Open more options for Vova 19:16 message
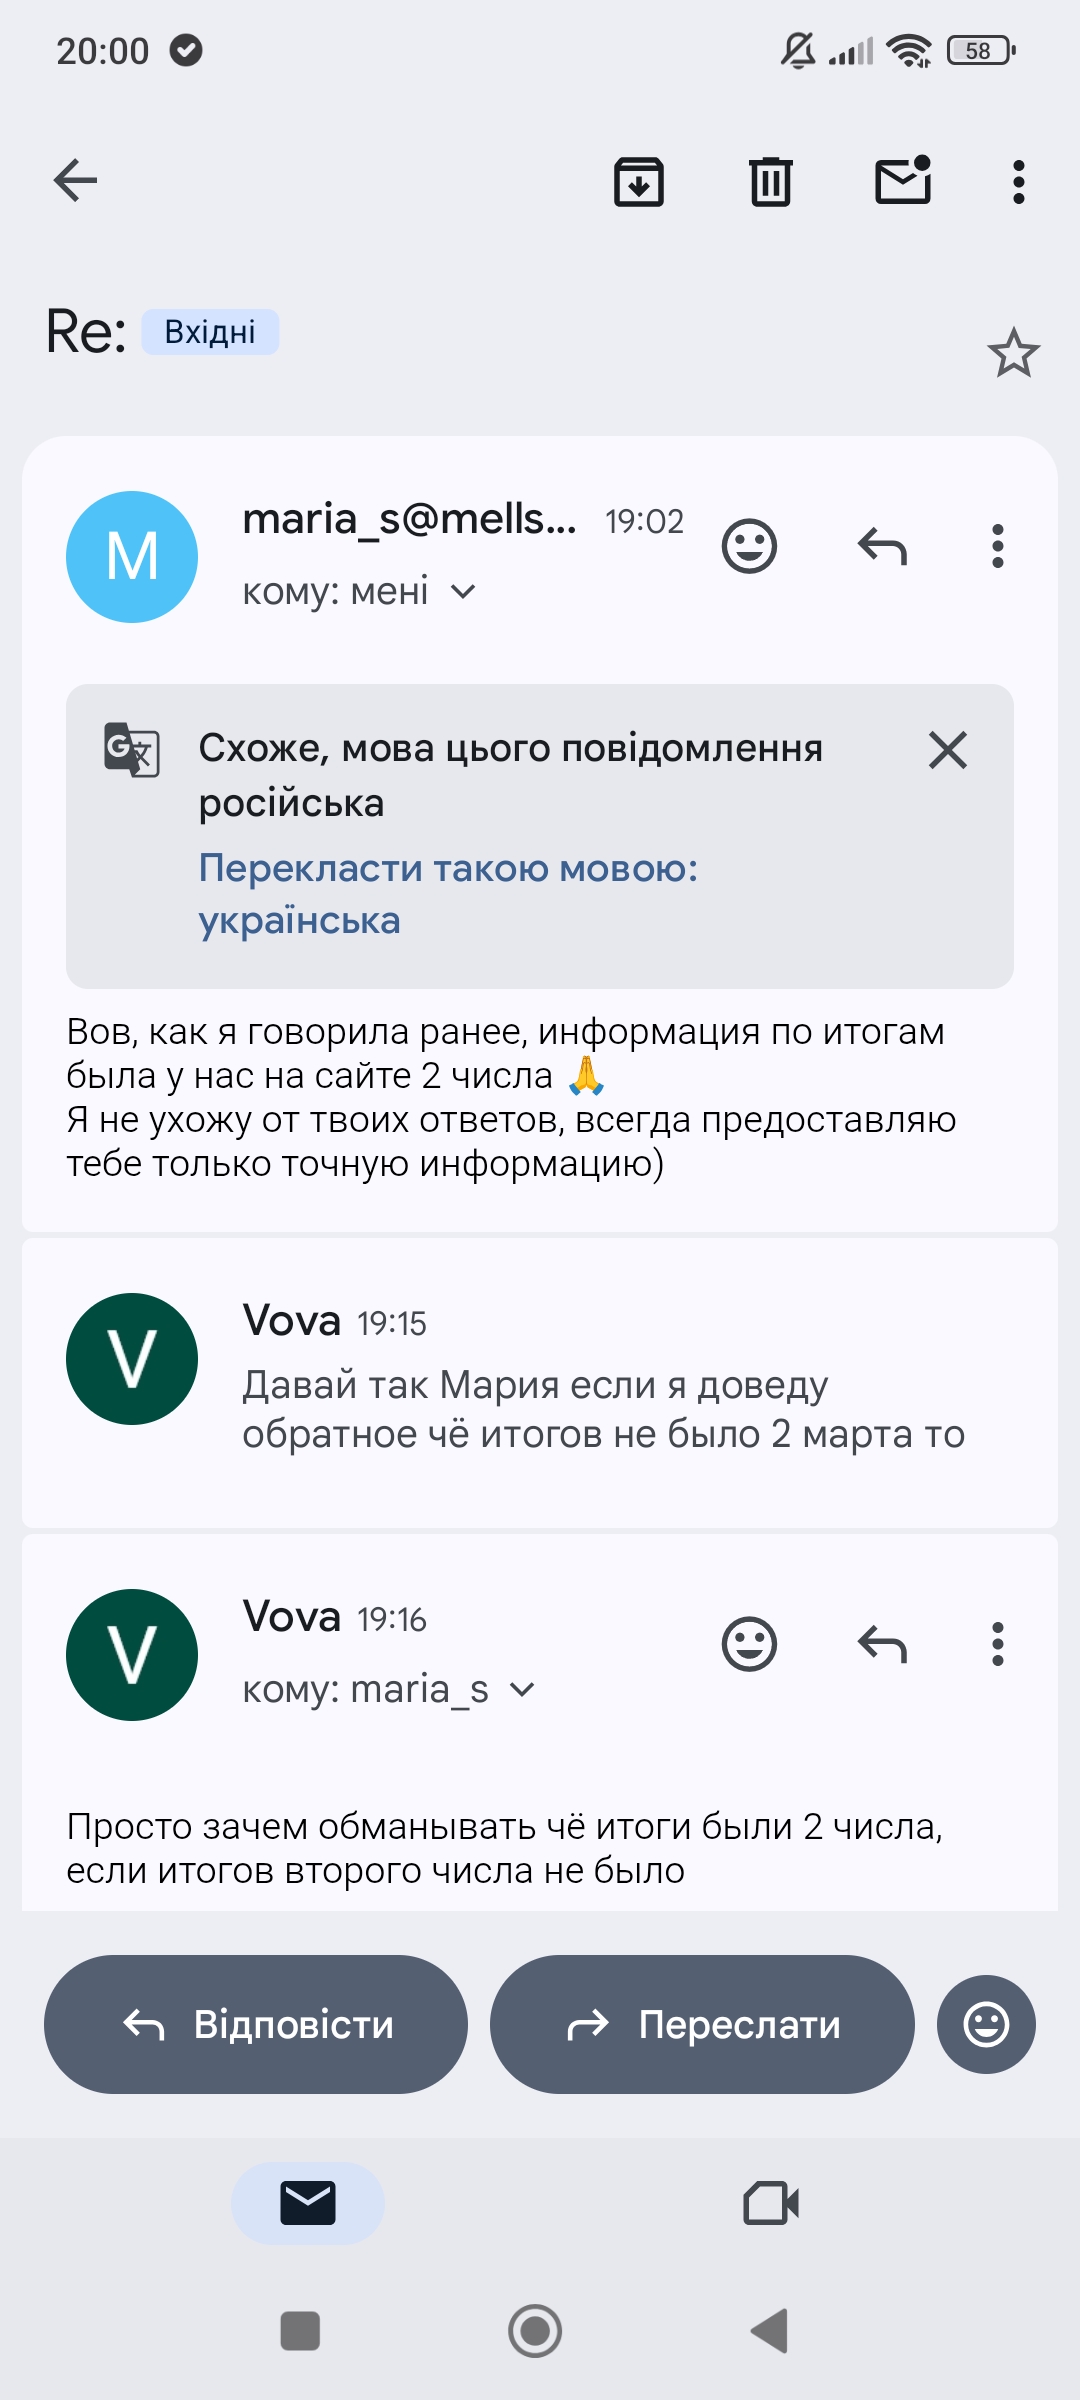 [997, 1644]
